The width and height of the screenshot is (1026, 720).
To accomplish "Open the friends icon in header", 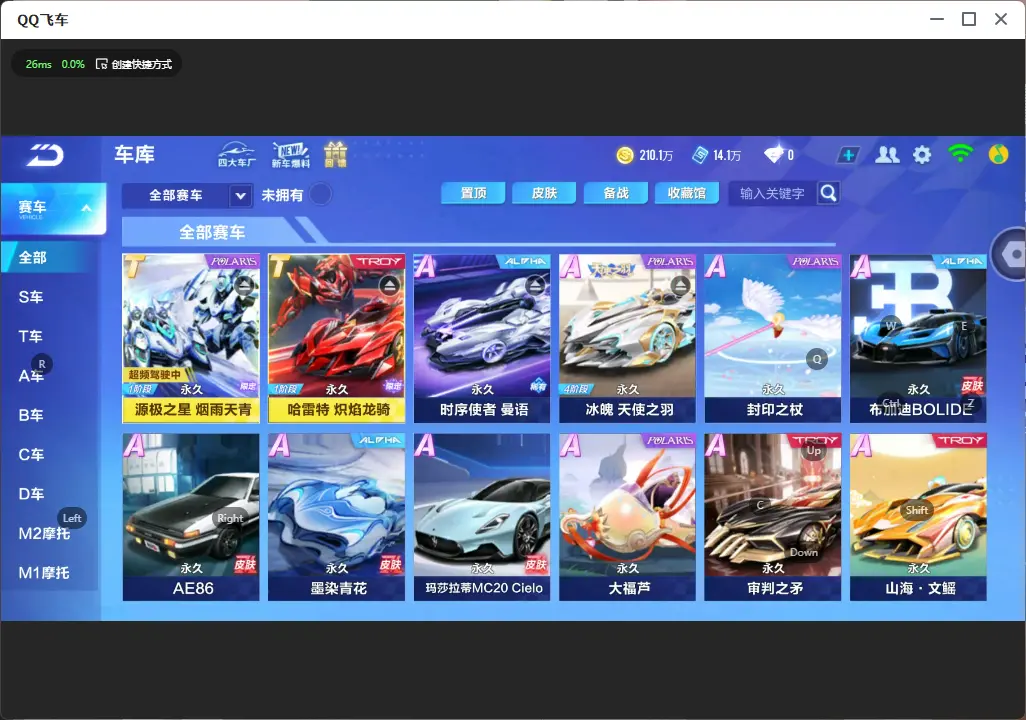I will pyautogui.click(x=887, y=155).
